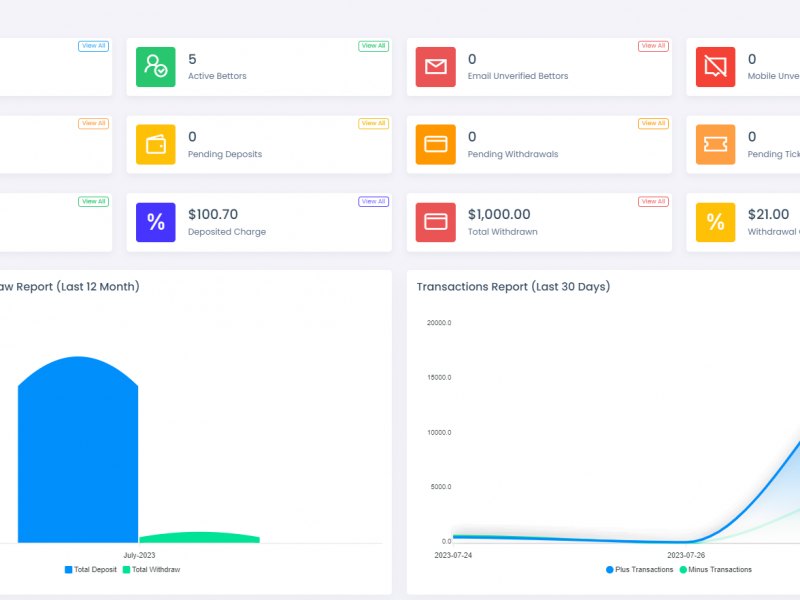Click the 15000.0 y-axis label
The height and width of the screenshot is (600, 800).
click(x=439, y=378)
